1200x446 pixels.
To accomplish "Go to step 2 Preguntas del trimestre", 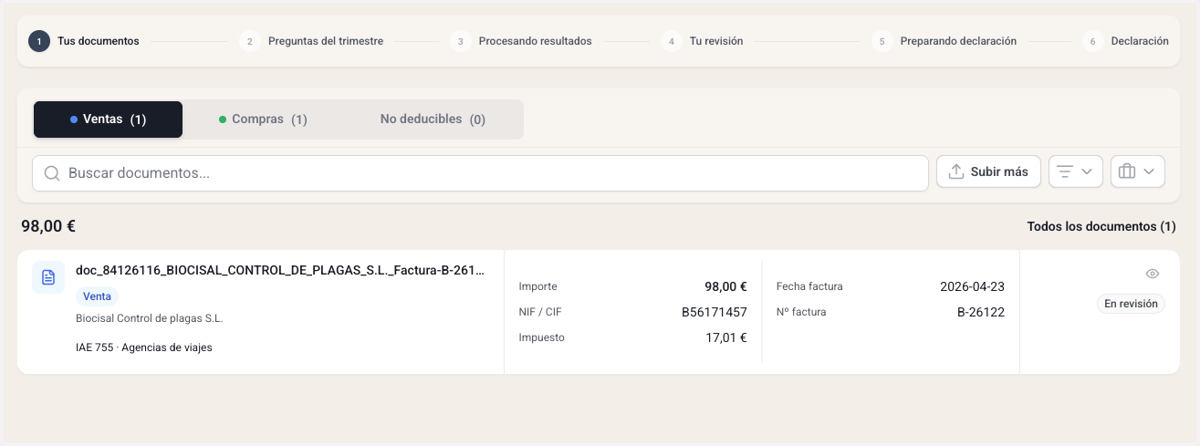I will point(311,41).
